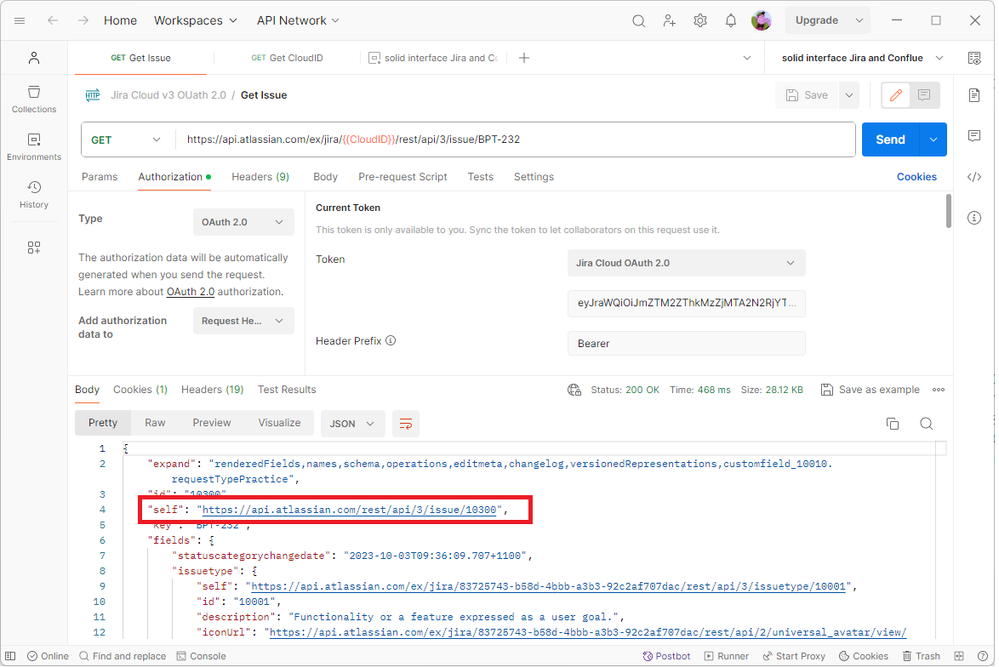Copy the response body

coord(893,424)
